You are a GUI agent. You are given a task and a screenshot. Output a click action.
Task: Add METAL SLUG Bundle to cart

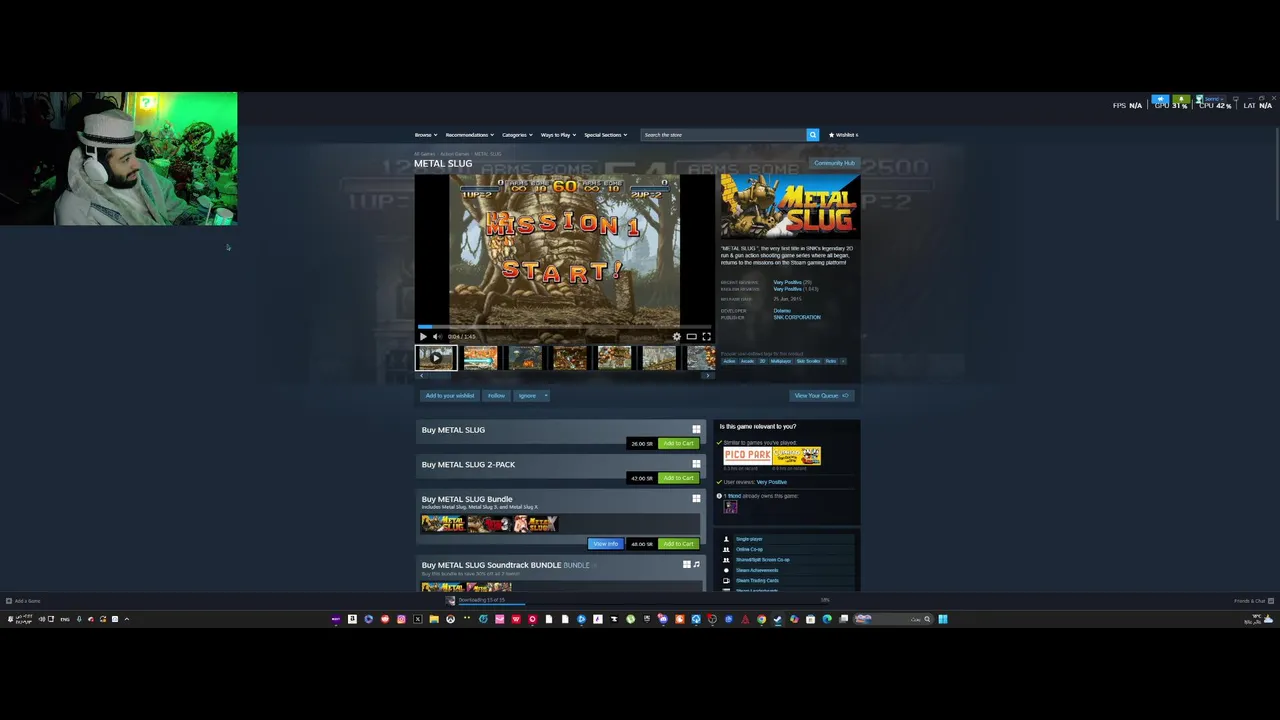click(x=678, y=544)
